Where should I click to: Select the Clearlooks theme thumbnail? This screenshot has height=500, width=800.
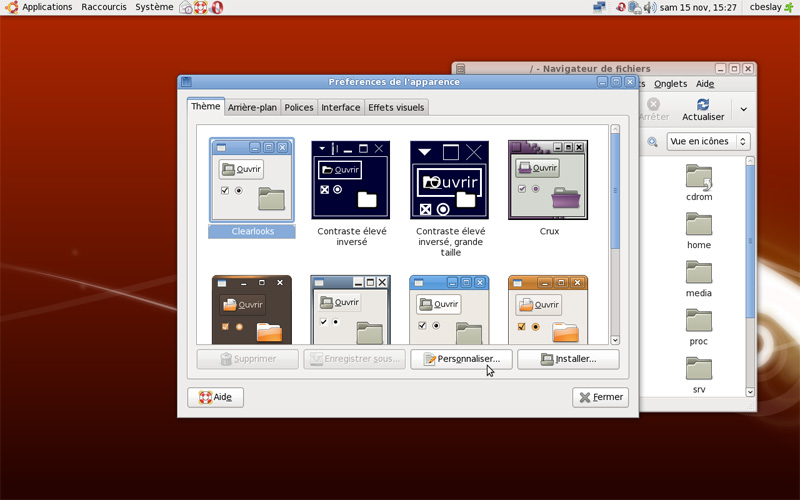pos(252,180)
